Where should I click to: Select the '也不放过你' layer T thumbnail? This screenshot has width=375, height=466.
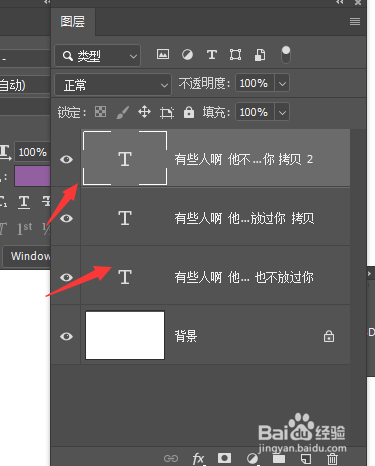point(125,277)
